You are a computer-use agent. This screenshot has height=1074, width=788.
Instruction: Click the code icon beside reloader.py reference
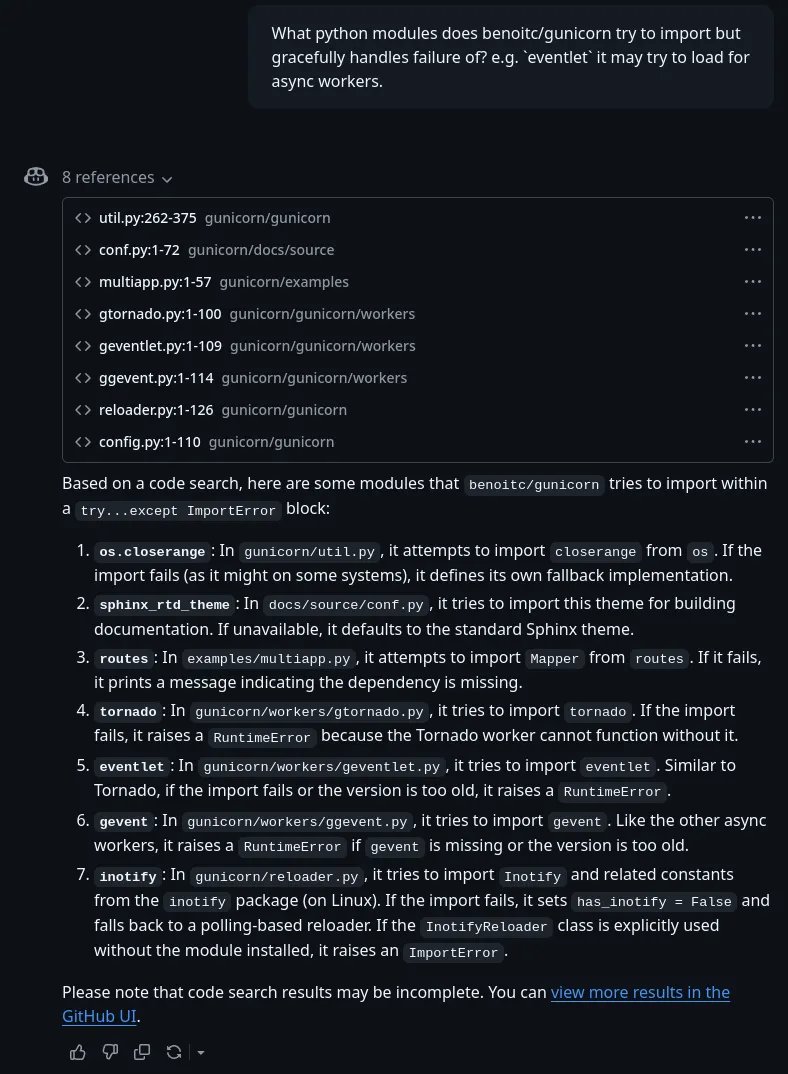(x=83, y=409)
